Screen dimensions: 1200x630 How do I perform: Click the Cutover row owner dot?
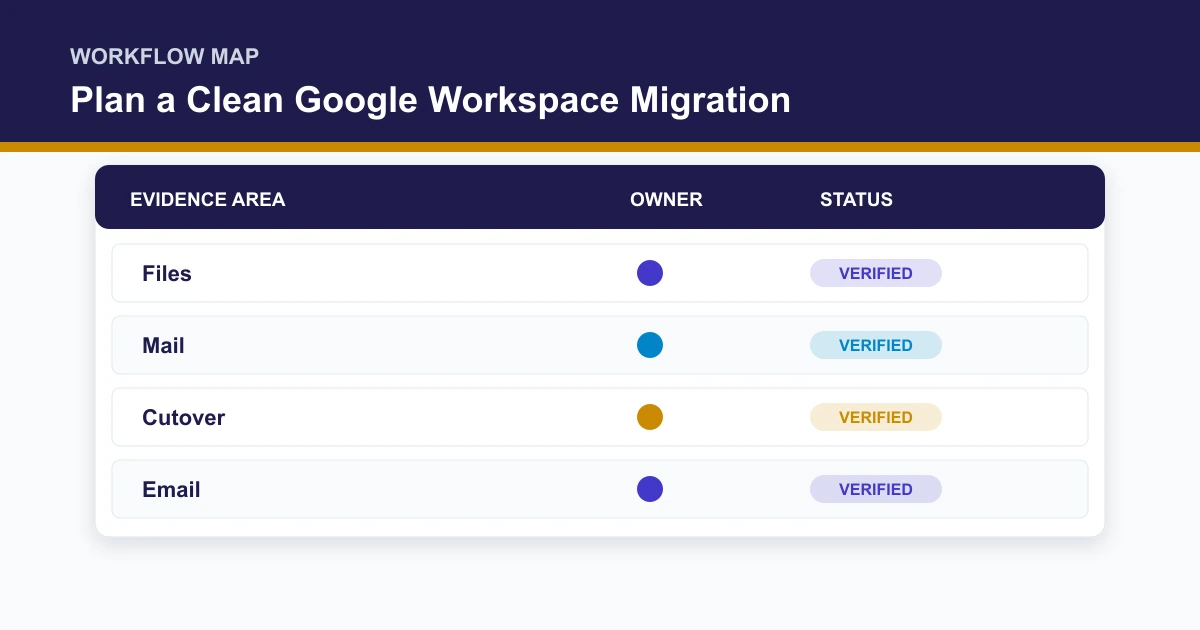coord(650,417)
